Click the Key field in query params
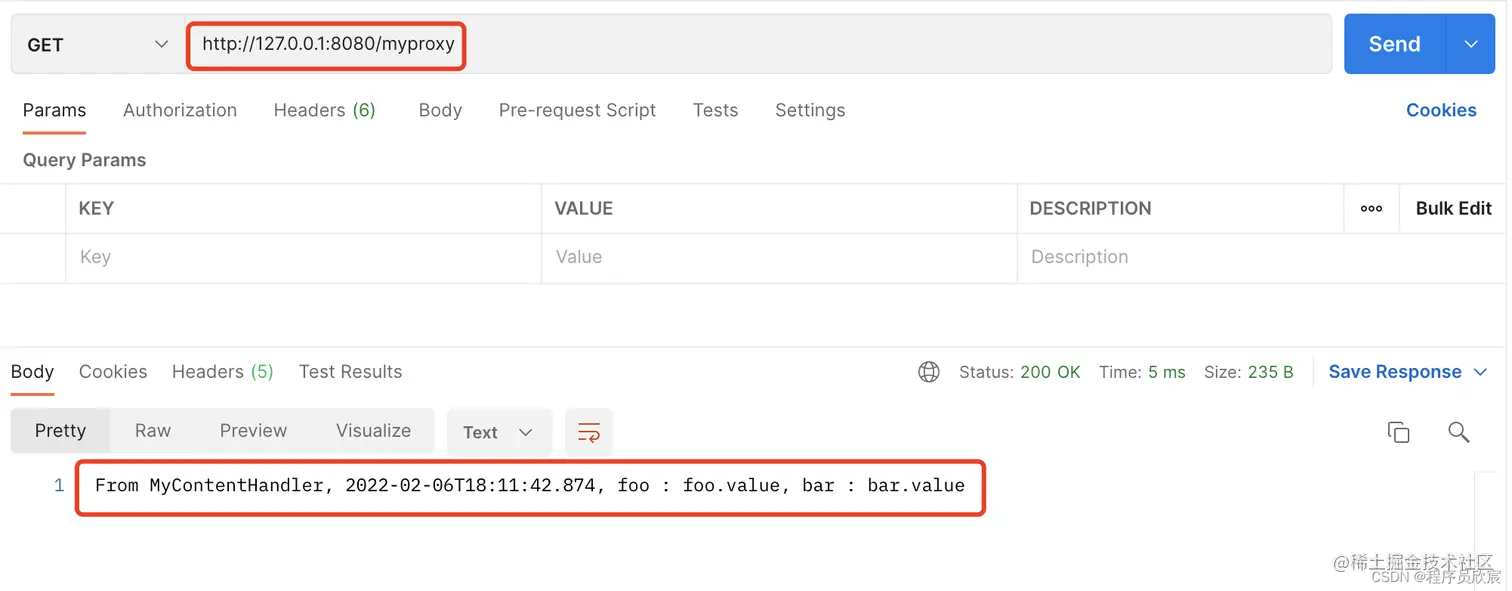1512x591 pixels. click(x=303, y=257)
